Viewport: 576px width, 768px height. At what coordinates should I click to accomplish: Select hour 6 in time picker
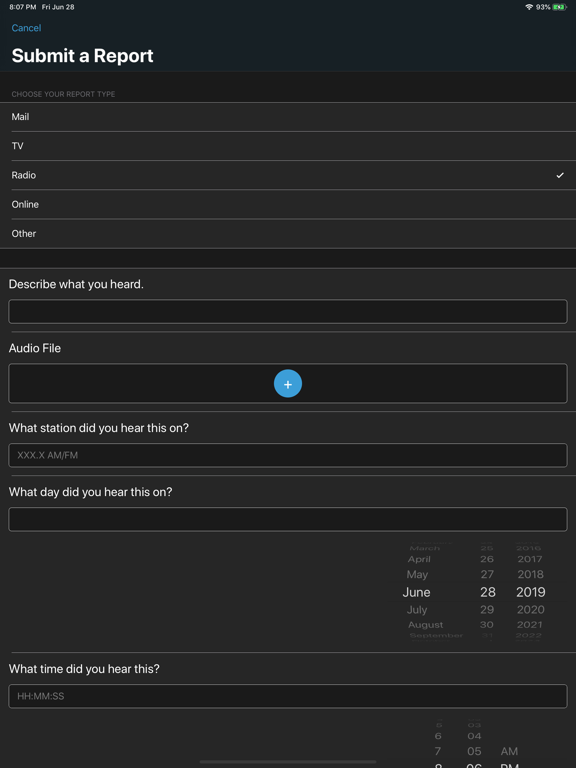click(x=438, y=736)
